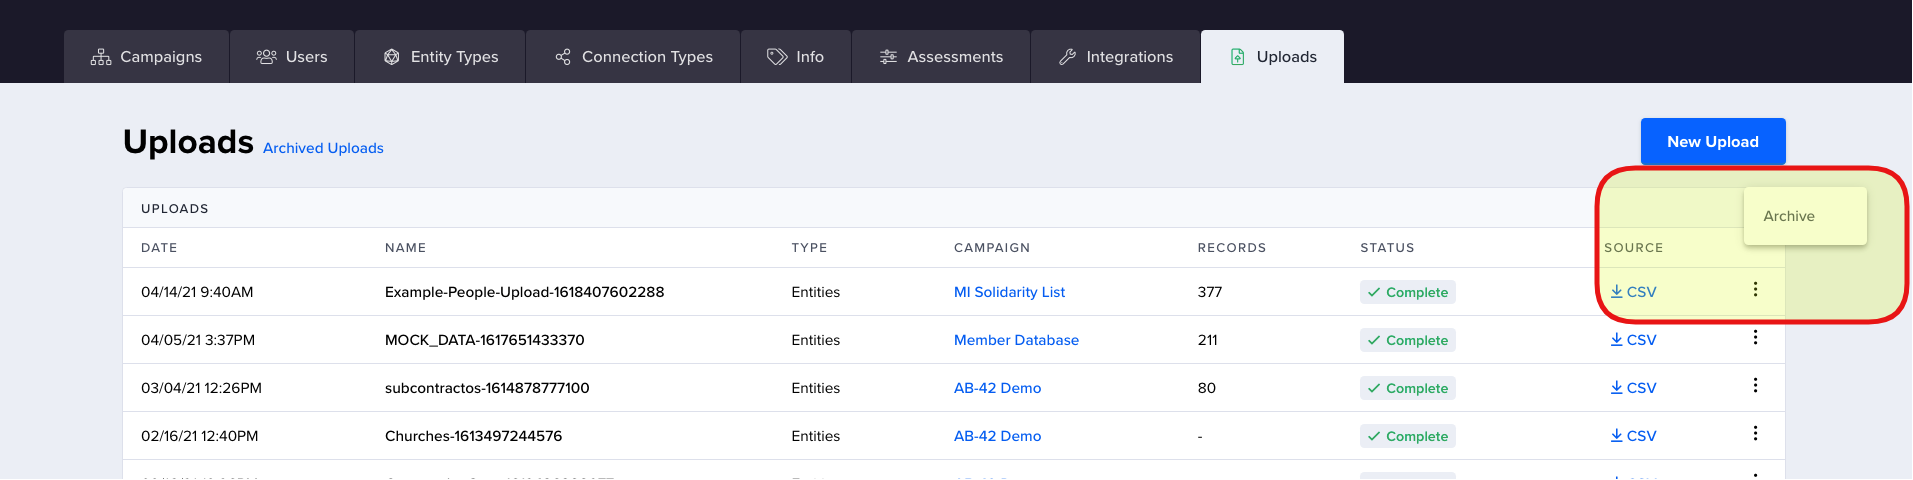Click records value 80
This screenshot has width=1913, height=480.
(x=1207, y=388)
